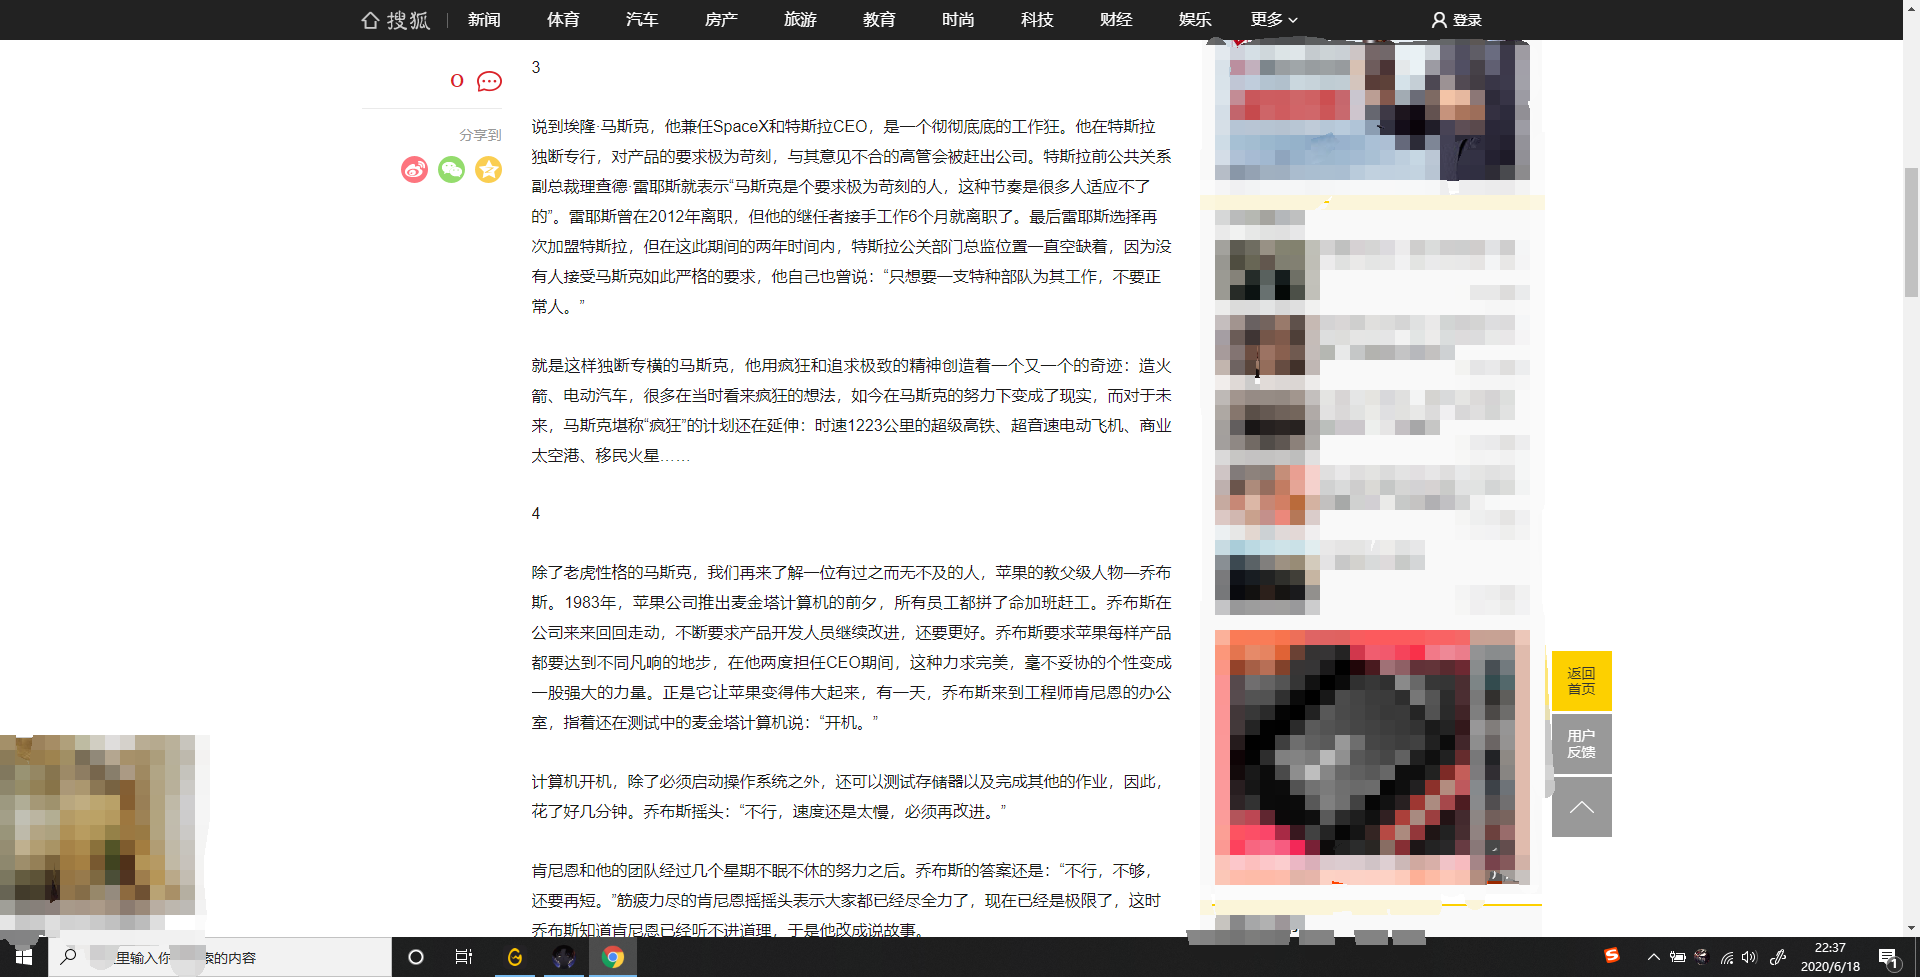
Task: Click the Sohu home logo
Action: (396, 20)
